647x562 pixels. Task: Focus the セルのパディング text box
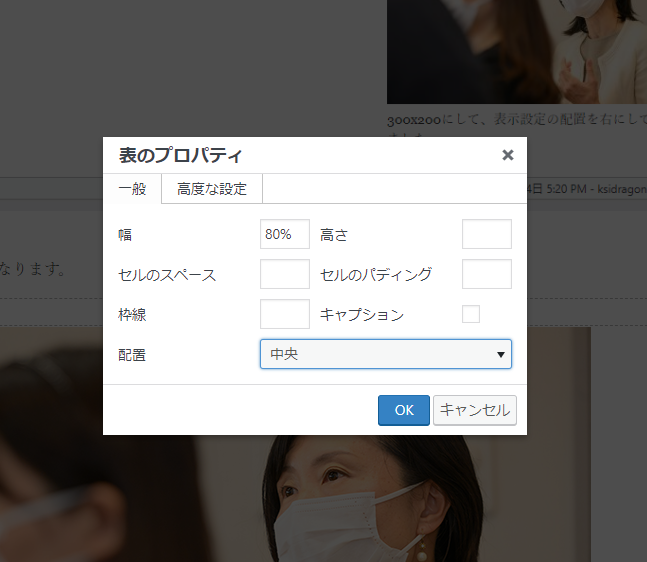click(x=486, y=274)
